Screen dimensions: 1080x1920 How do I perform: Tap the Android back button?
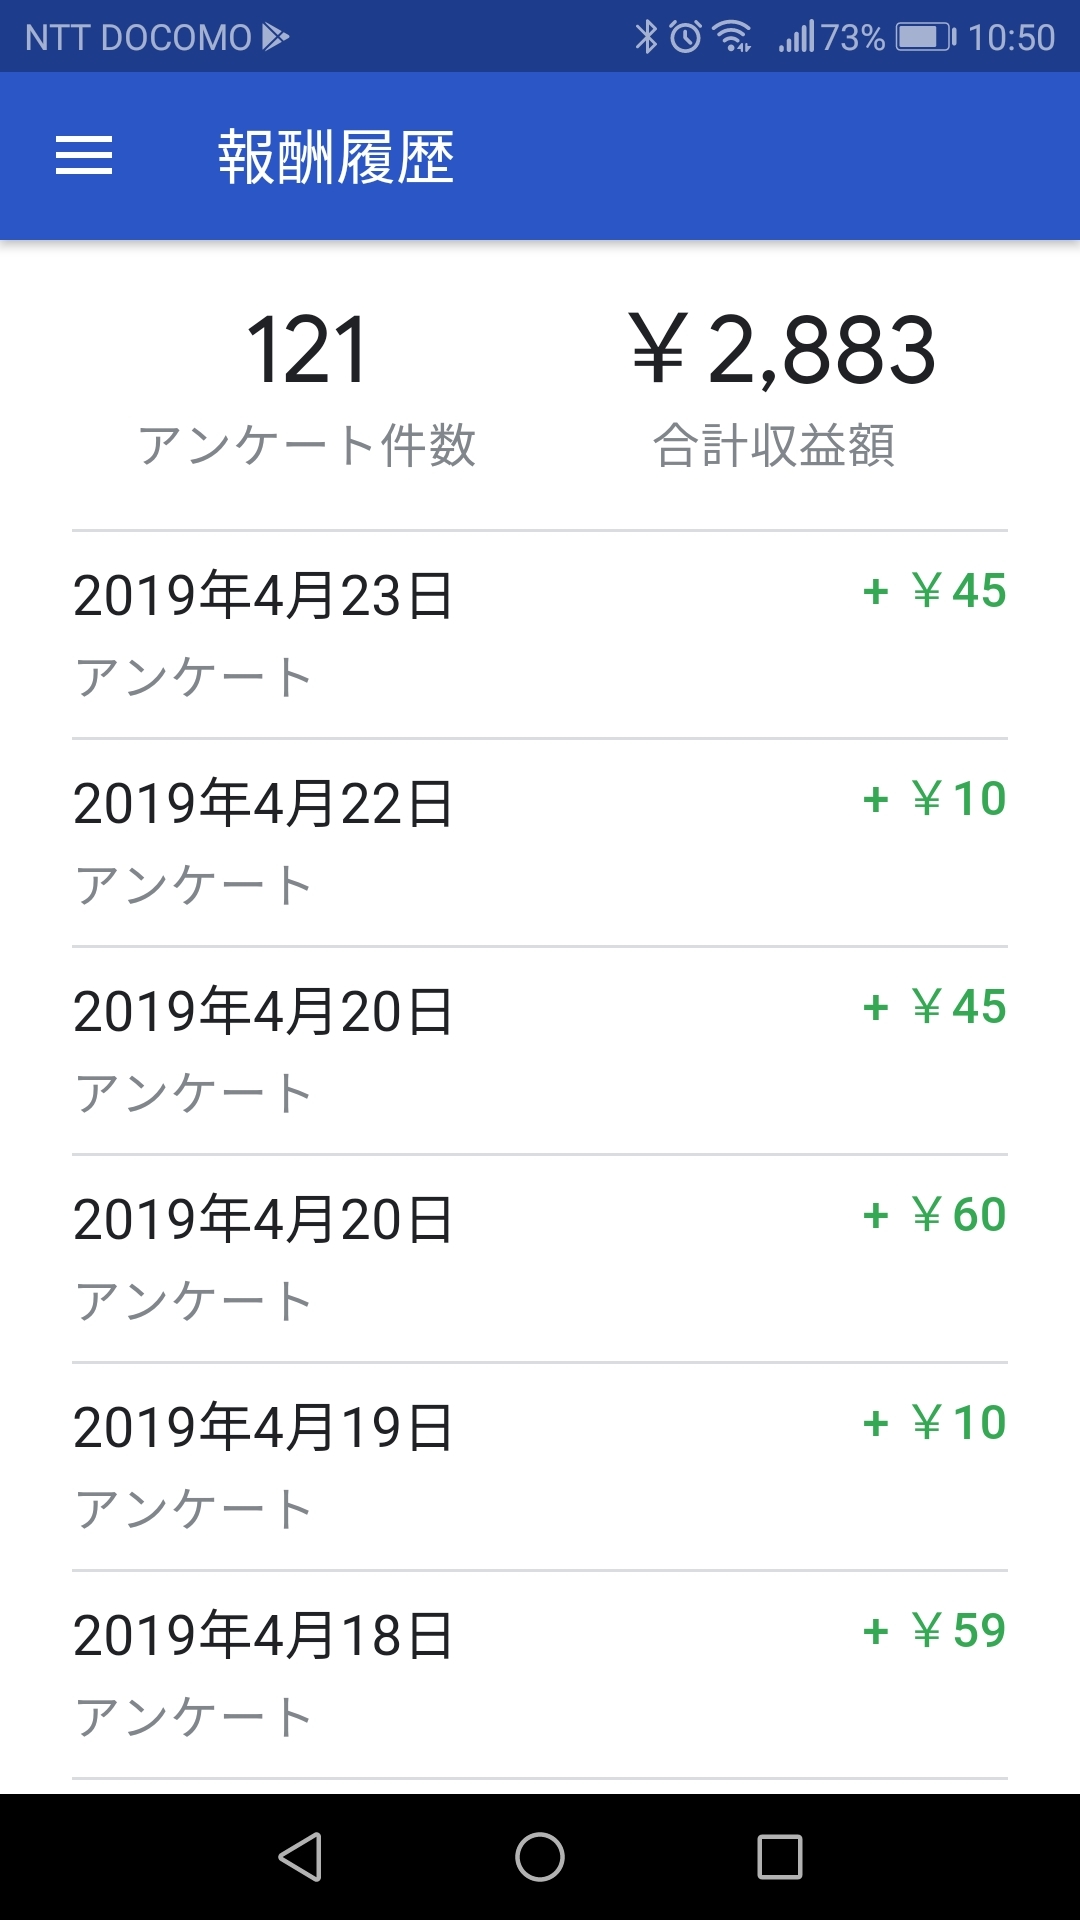click(300, 1857)
